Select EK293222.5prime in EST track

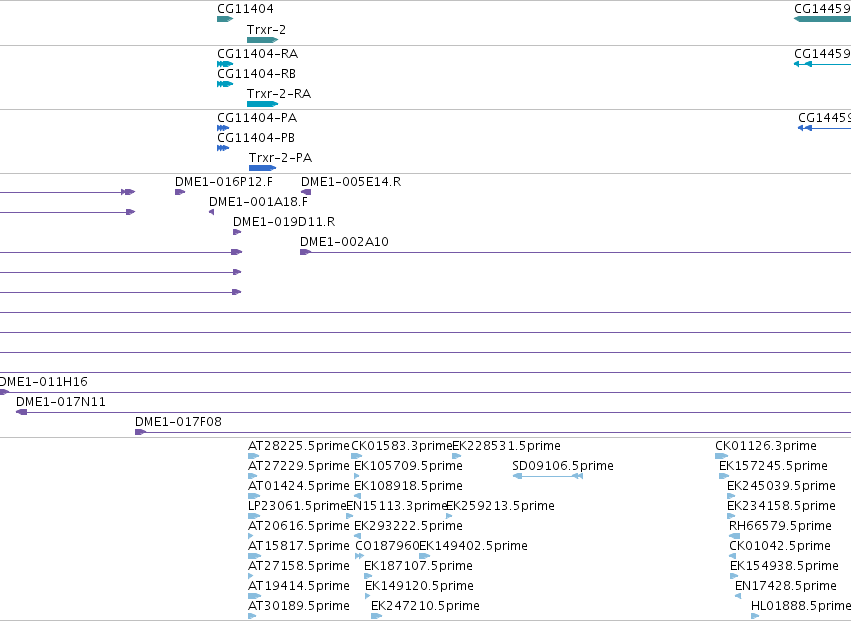(408, 527)
